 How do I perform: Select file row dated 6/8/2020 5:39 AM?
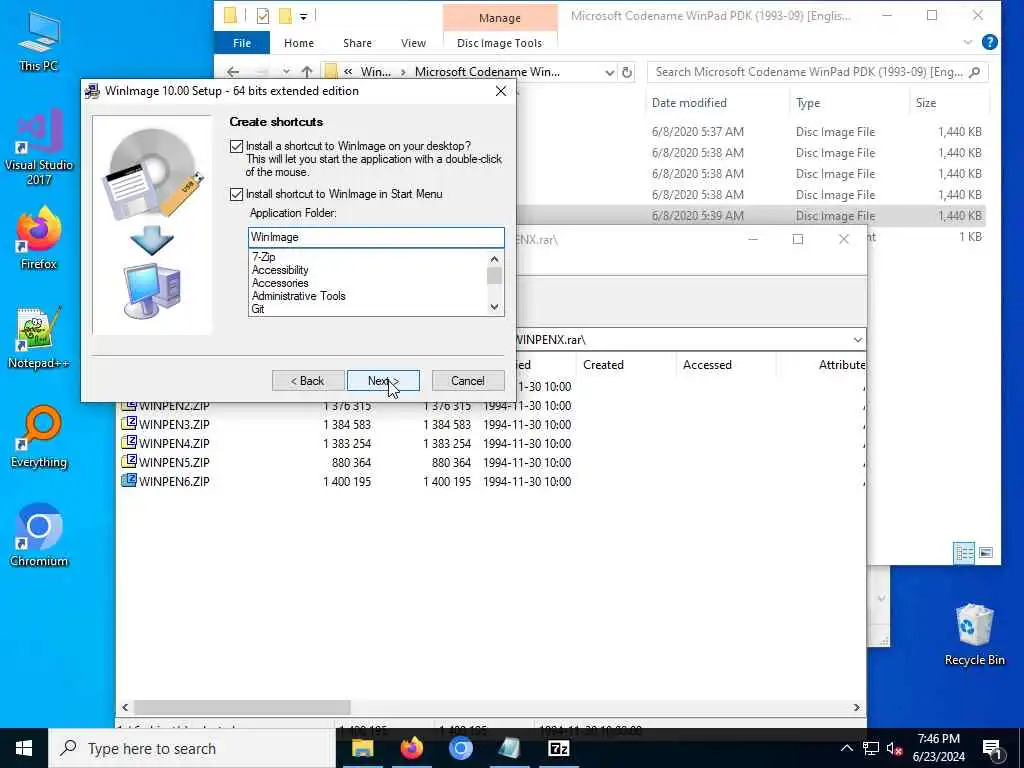[x=751, y=216]
